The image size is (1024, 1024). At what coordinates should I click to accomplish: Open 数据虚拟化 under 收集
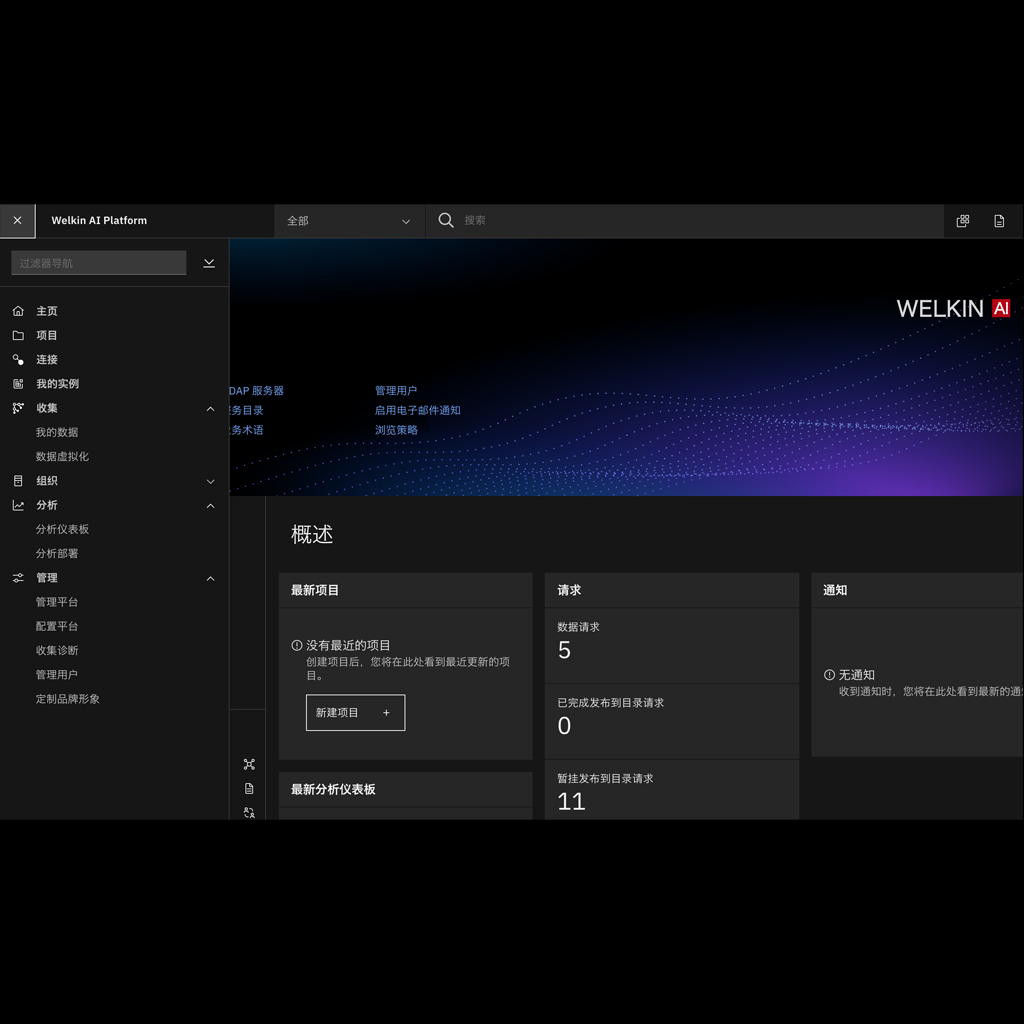[x=62, y=456]
